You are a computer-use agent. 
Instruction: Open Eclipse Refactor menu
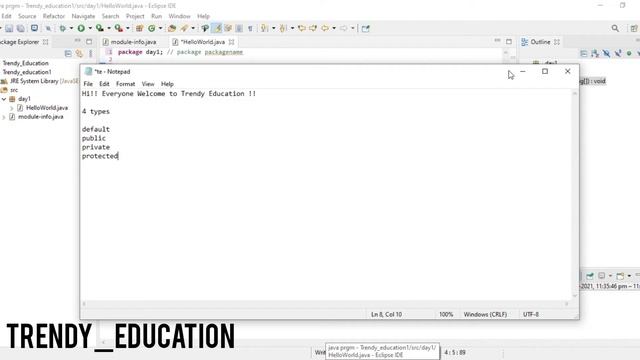coord(53,16)
